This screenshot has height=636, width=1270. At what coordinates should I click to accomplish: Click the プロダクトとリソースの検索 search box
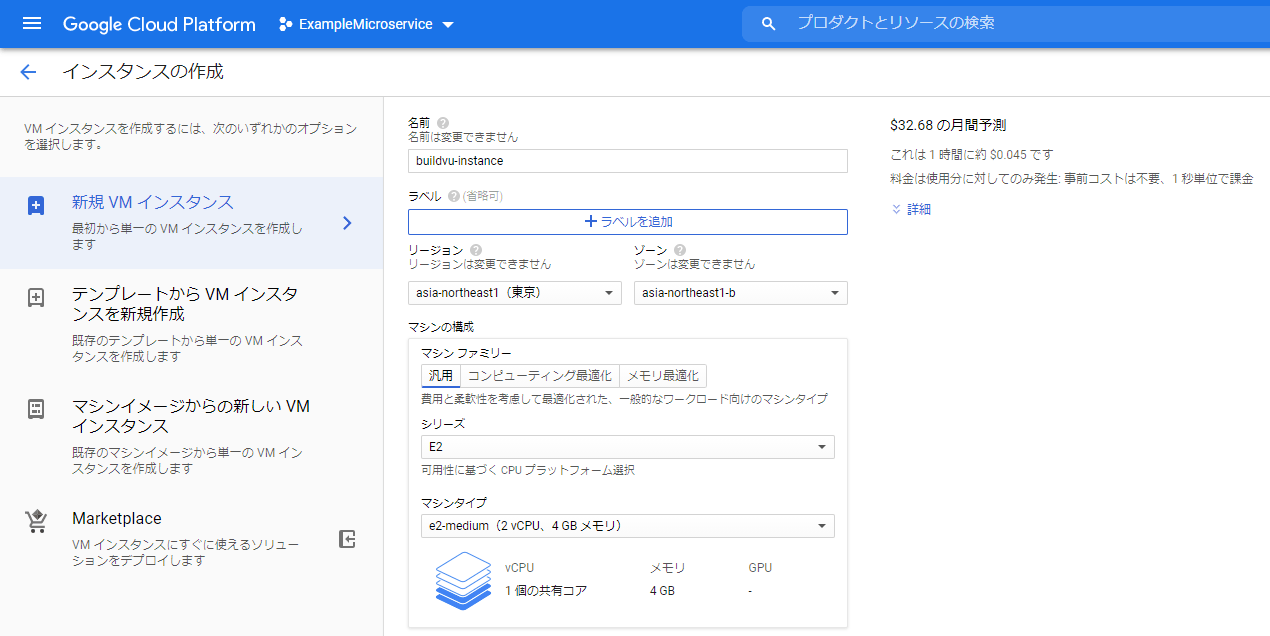[1006, 23]
